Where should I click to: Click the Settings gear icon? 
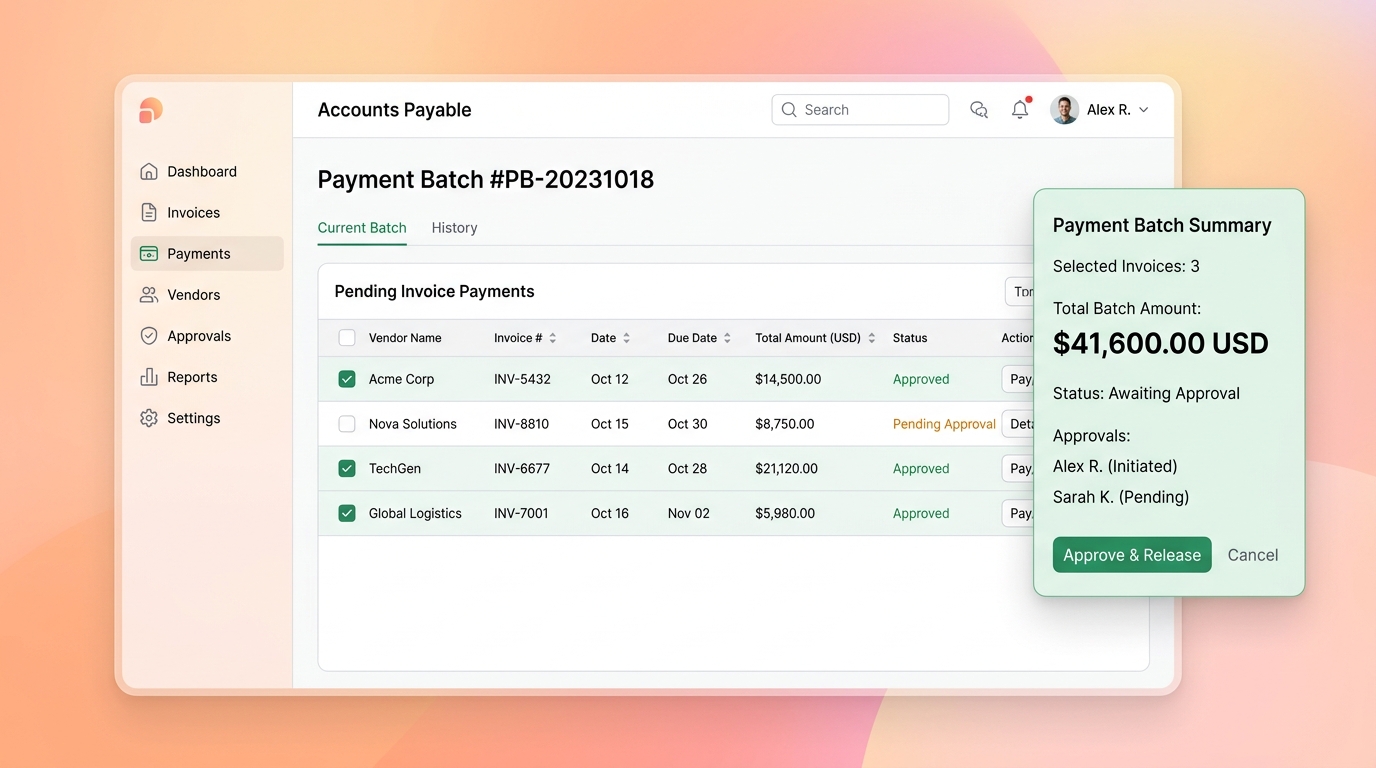pos(149,418)
